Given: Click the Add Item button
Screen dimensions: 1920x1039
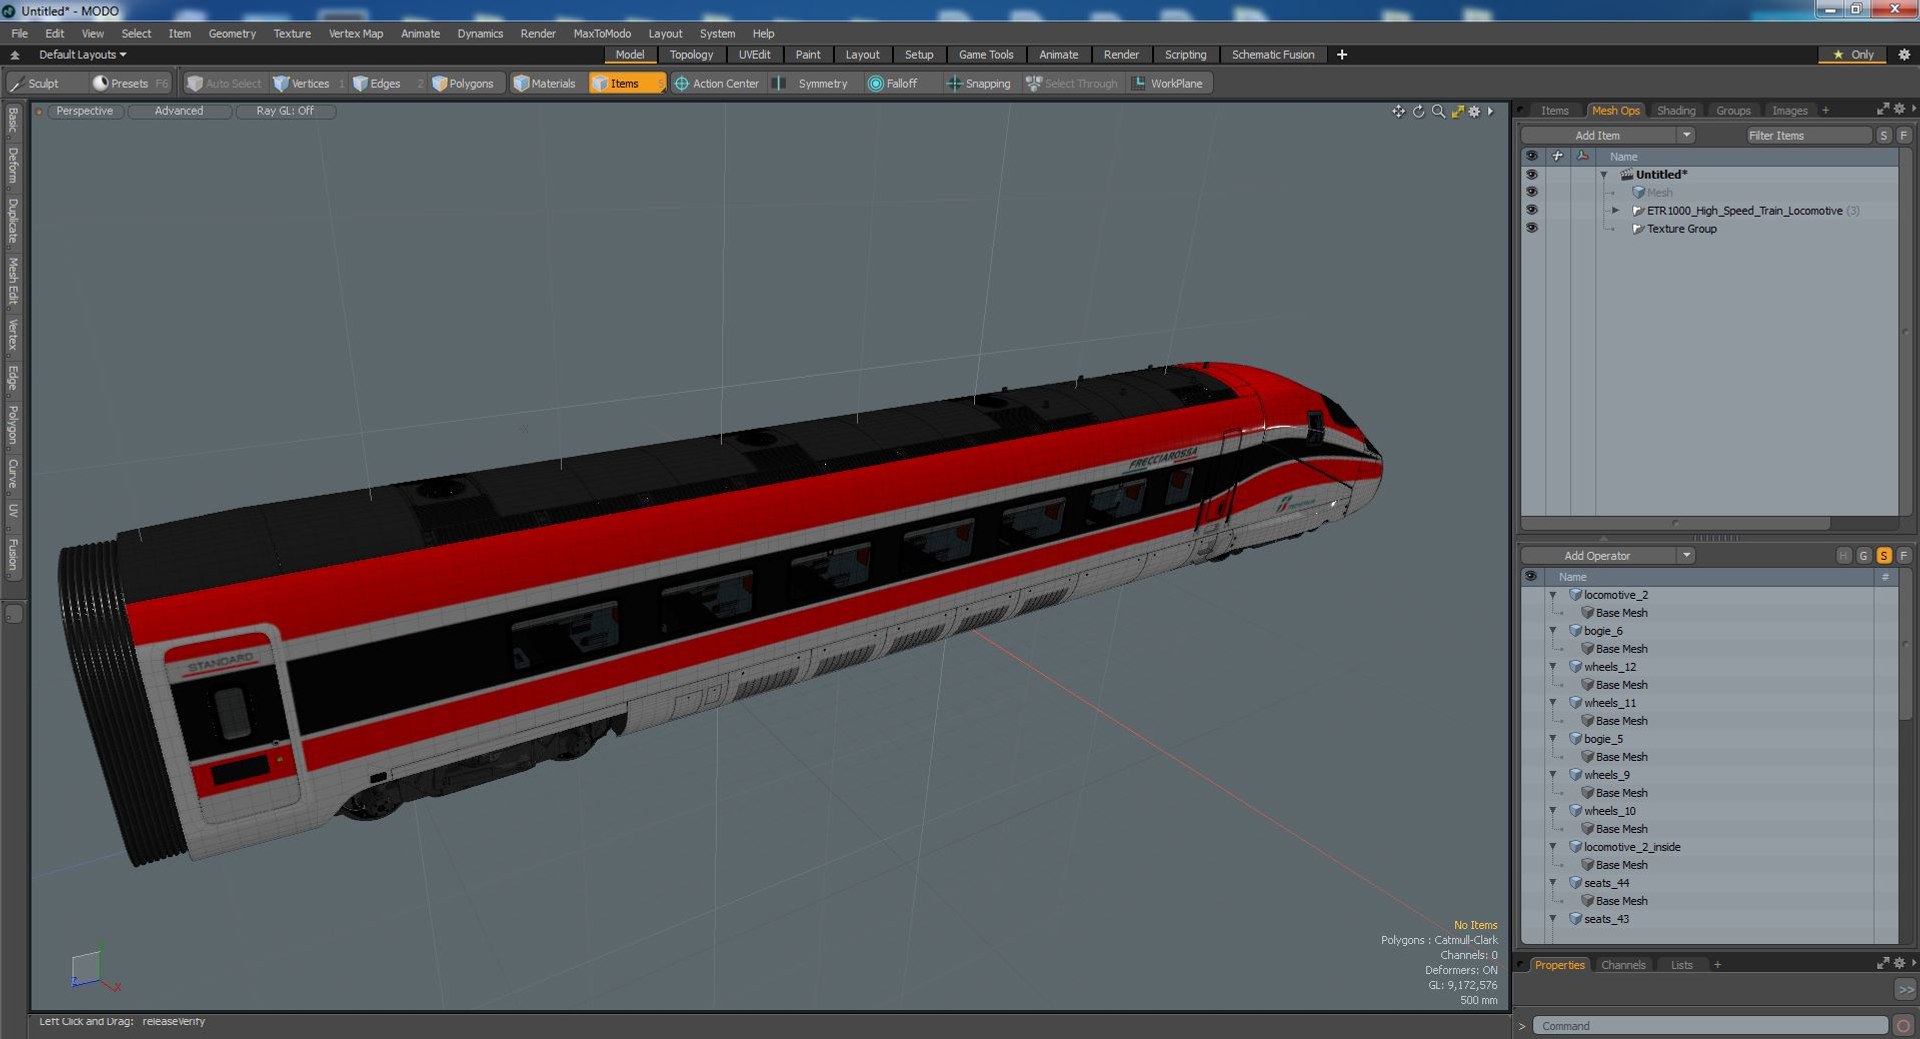Looking at the screenshot, I should (1598, 136).
